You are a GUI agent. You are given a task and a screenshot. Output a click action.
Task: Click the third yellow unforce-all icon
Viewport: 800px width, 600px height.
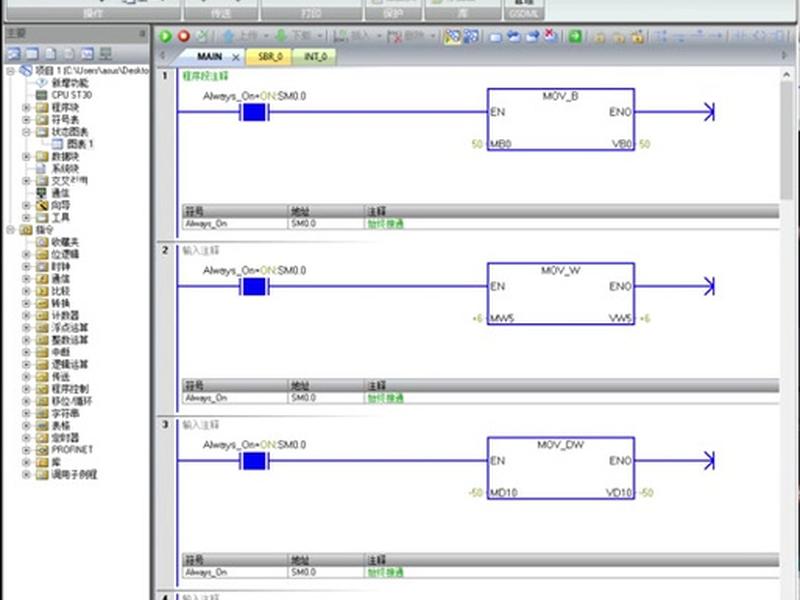[637, 37]
